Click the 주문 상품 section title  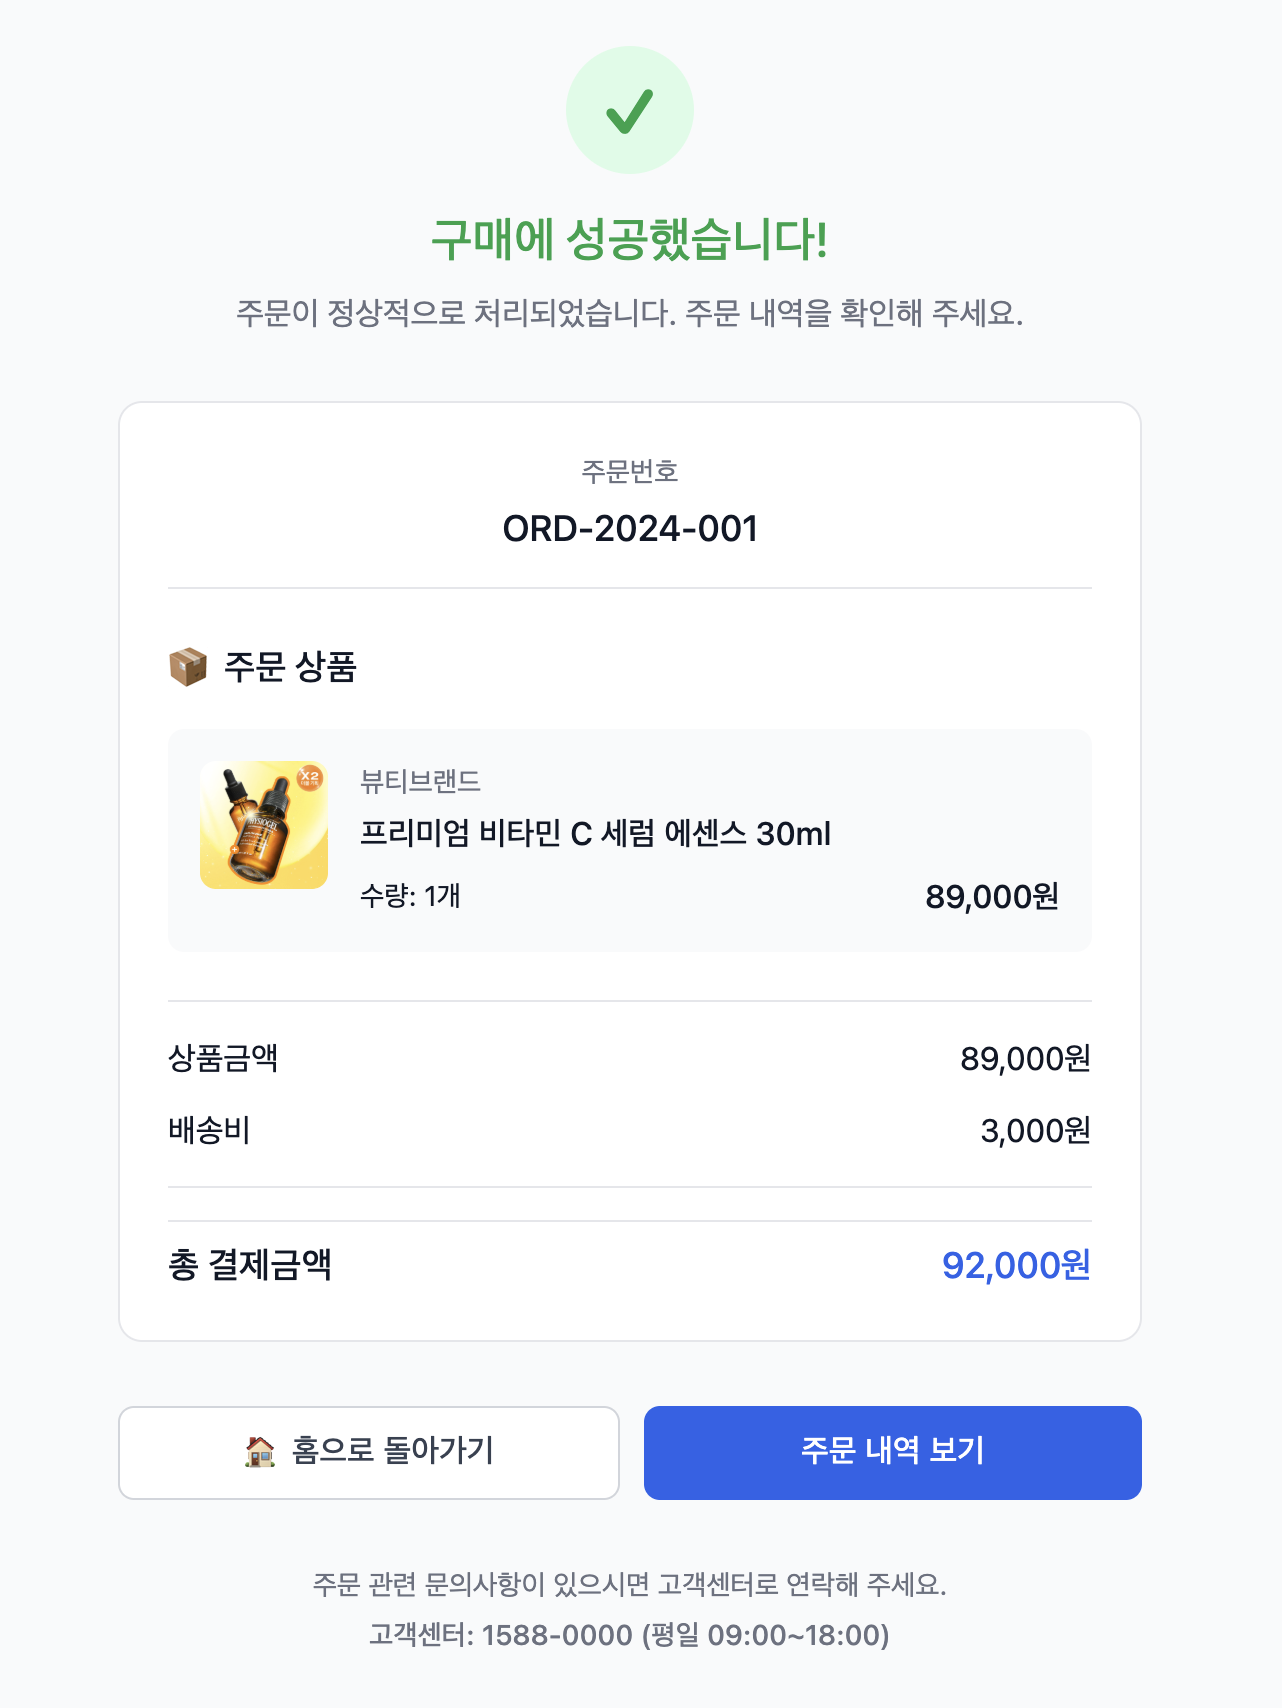(290, 667)
